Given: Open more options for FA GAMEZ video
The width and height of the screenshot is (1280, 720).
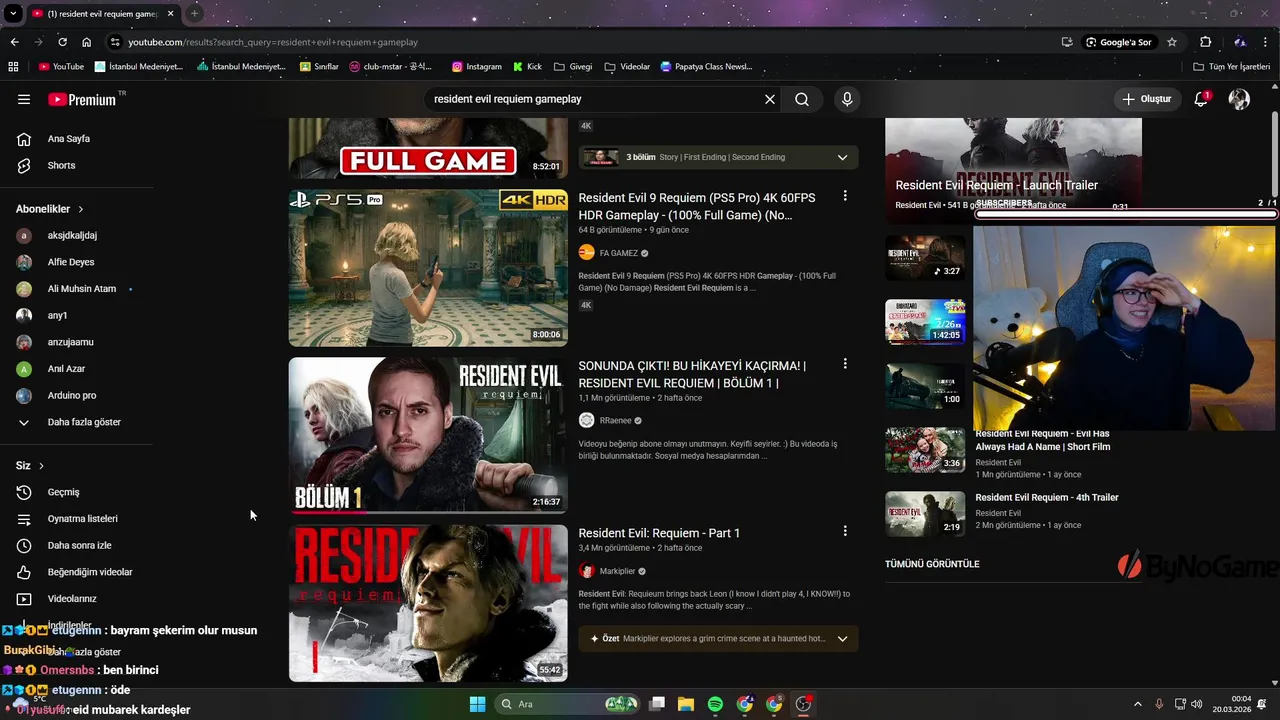Looking at the screenshot, I should tap(845, 197).
